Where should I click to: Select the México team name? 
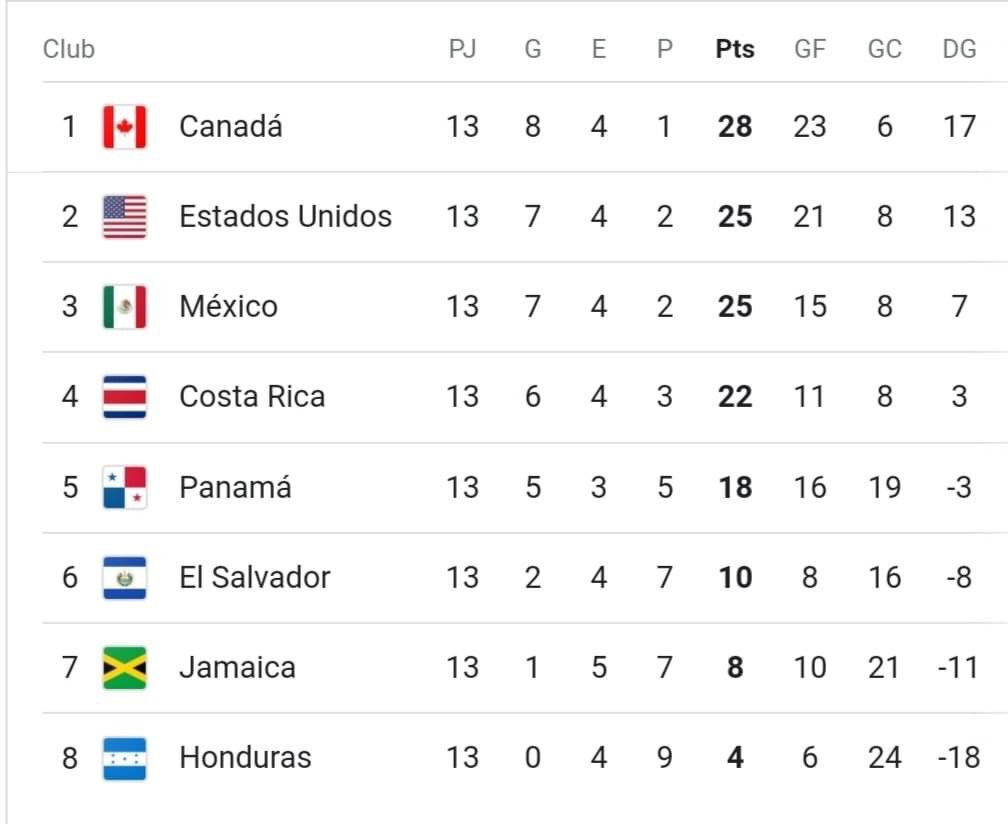pos(228,307)
